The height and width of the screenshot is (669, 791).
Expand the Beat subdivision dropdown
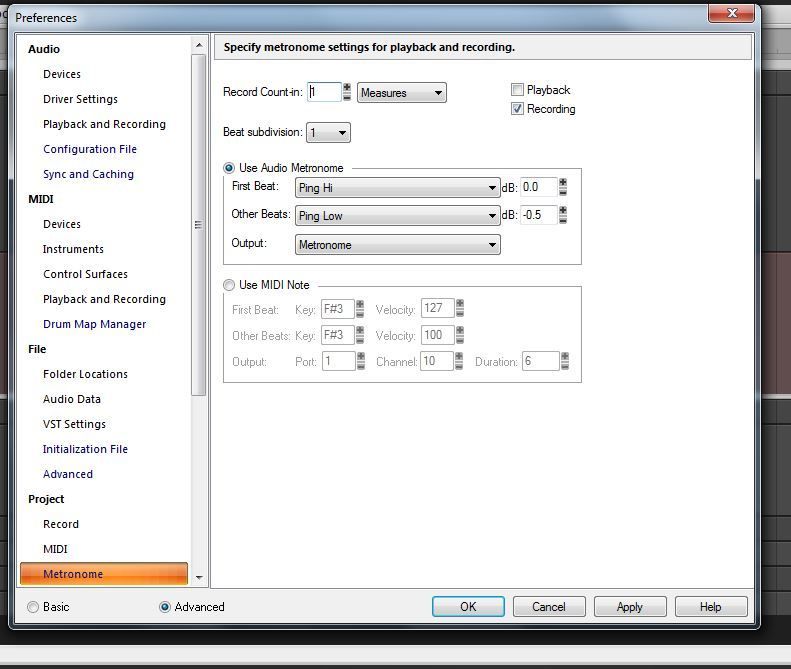pos(328,133)
